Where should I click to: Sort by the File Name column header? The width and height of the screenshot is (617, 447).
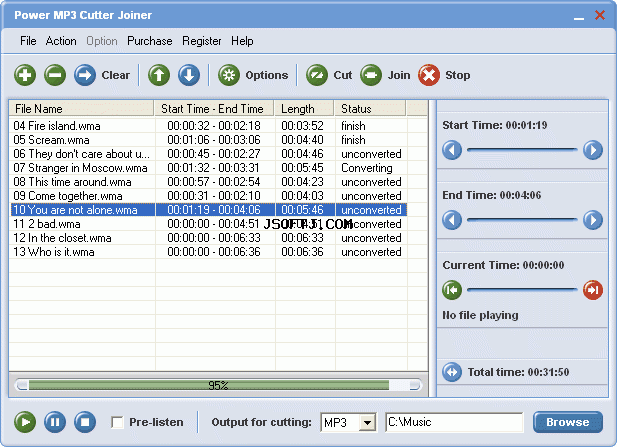click(x=81, y=109)
